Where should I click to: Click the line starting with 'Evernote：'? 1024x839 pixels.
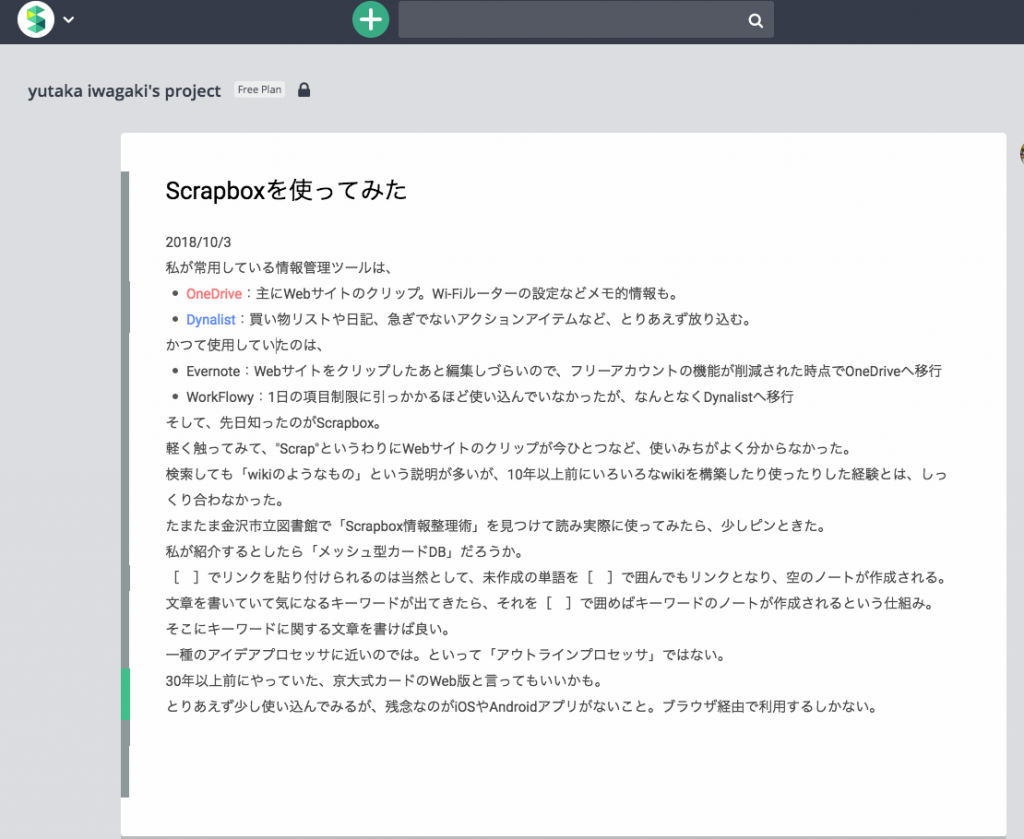tap(564, 371)
